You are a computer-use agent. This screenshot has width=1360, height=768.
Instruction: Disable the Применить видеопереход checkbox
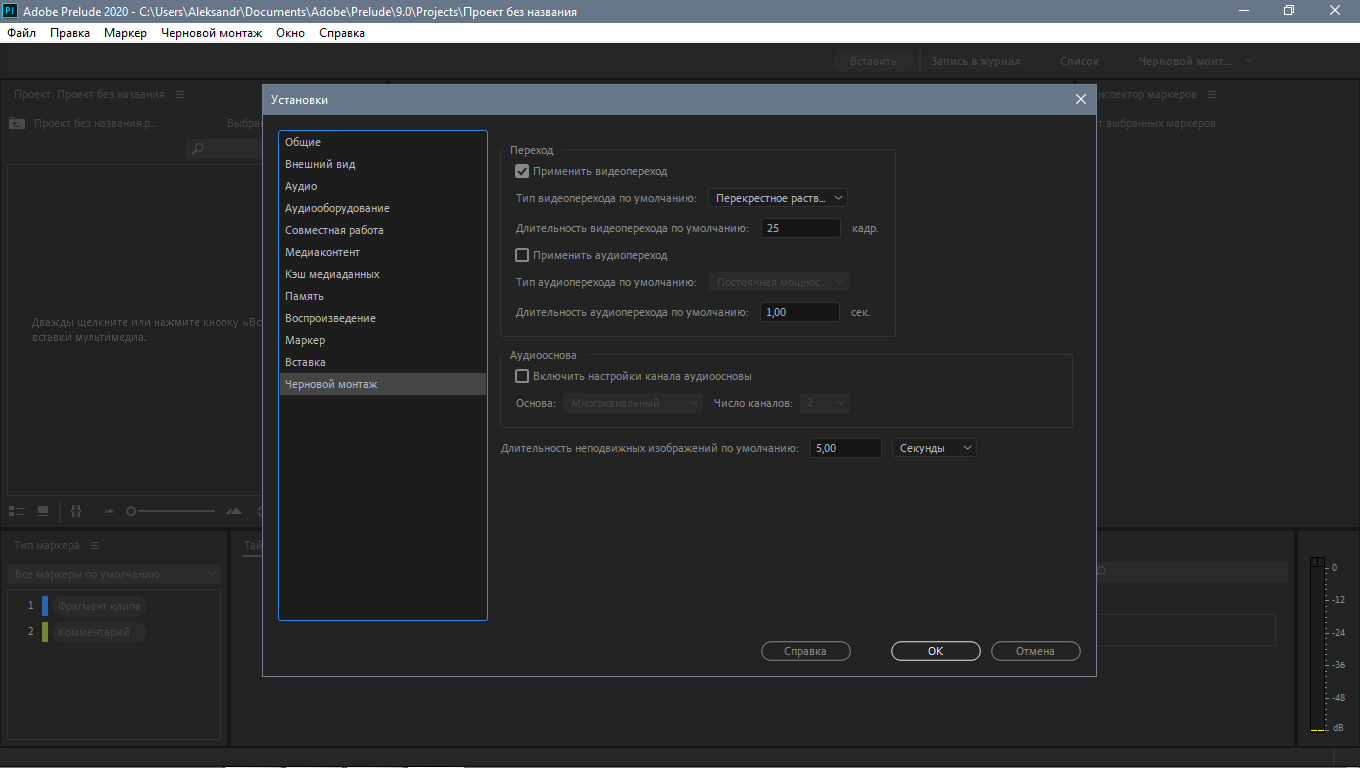(x=521, y=172)
